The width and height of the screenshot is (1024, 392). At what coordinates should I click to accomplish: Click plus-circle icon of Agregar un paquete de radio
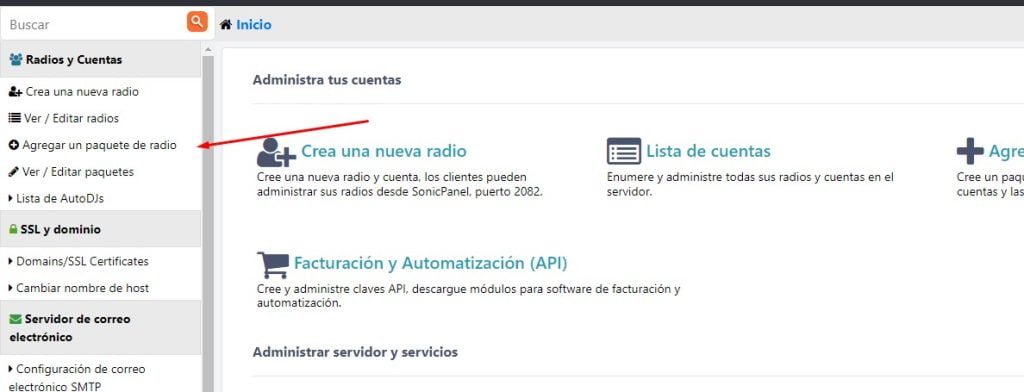pos(14,145)
